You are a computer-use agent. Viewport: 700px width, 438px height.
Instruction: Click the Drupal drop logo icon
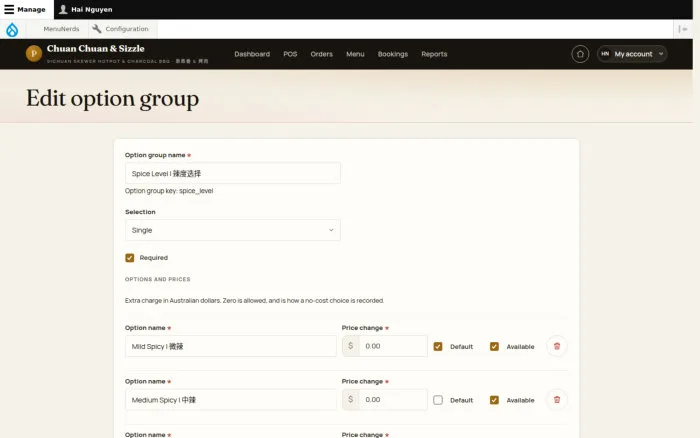tap(12, 29)
